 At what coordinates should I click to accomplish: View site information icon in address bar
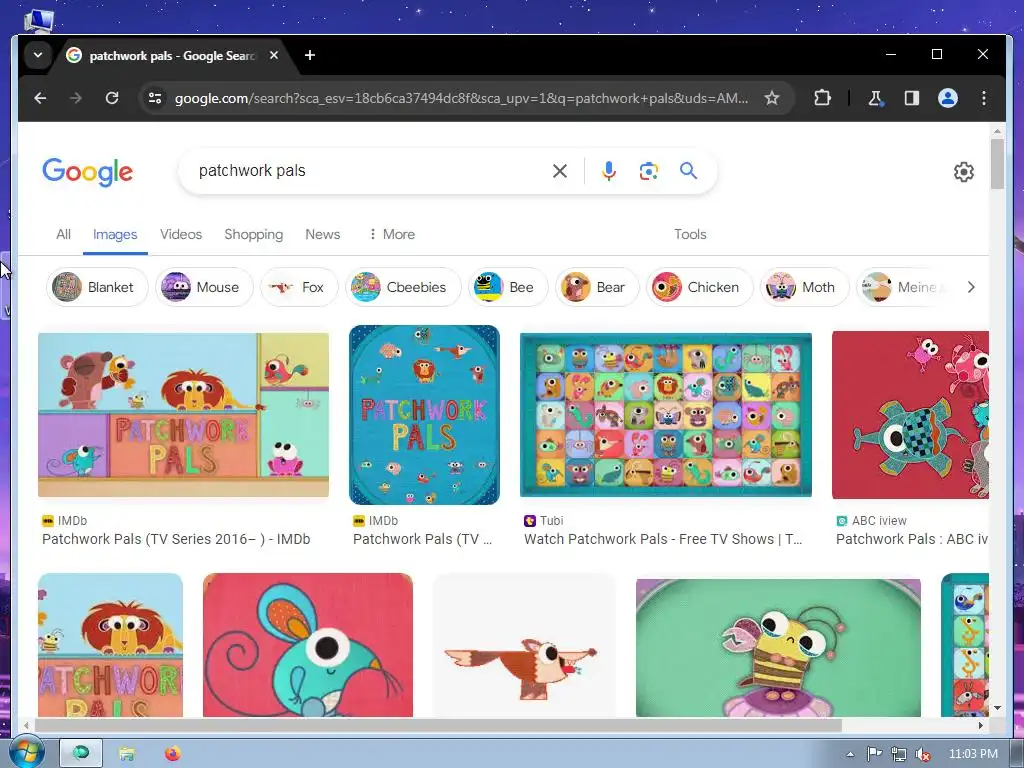pos(155,98)
